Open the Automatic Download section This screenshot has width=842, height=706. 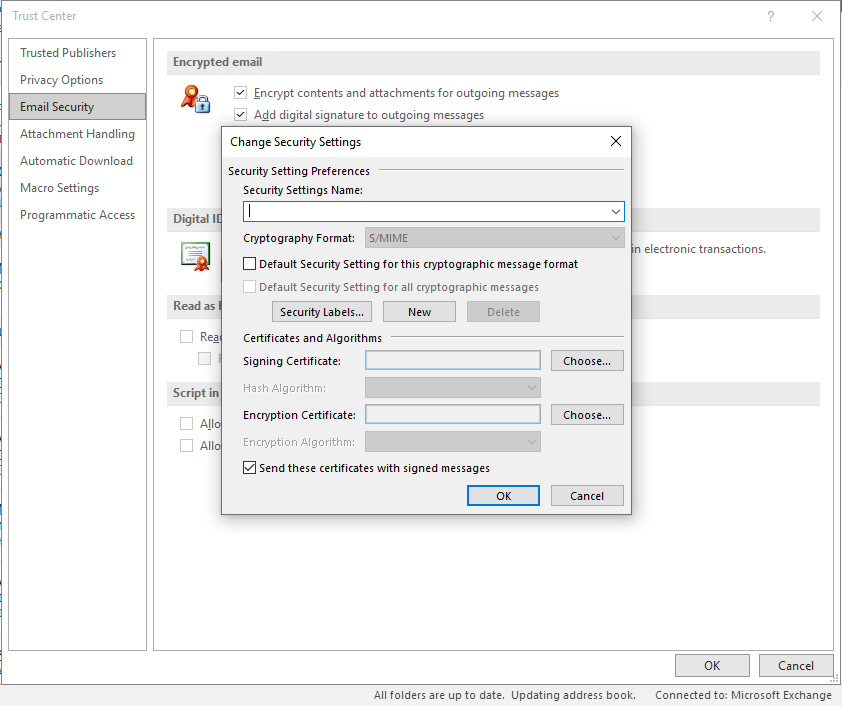point(77,161)
